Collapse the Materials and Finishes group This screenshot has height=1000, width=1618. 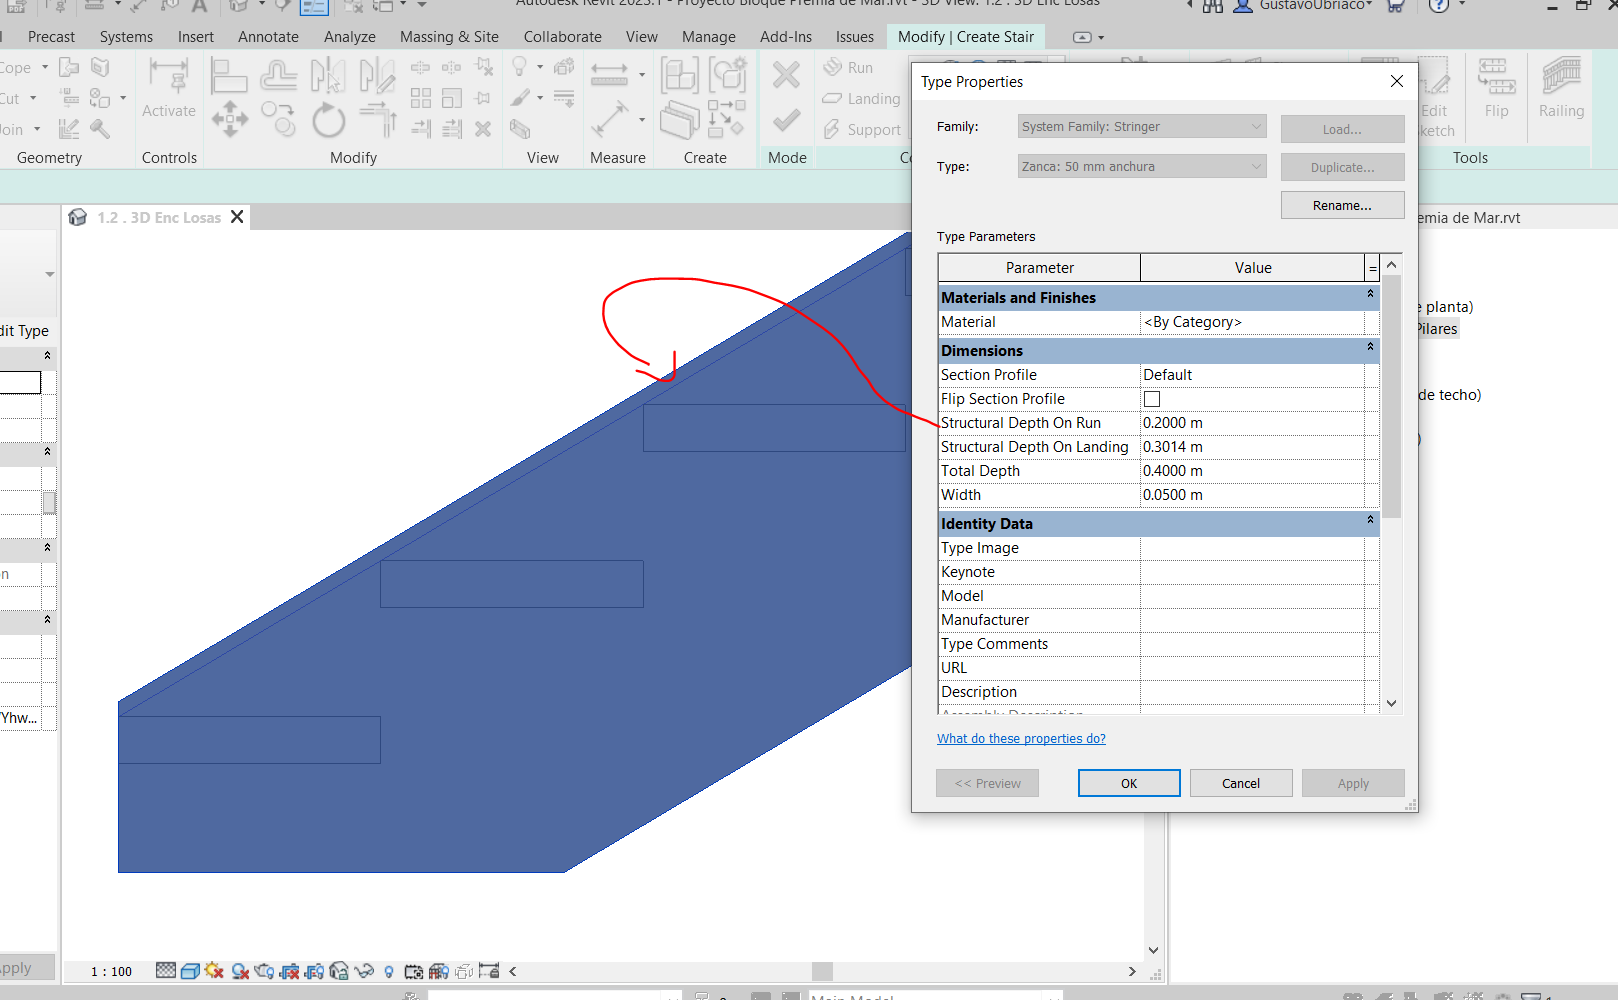tap(1370, 294)
